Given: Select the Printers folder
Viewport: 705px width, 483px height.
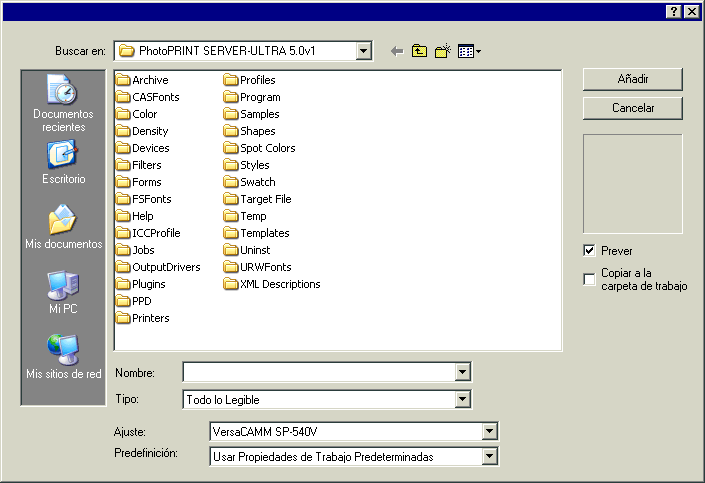Looking at the screenshot, I should point(143,318).
